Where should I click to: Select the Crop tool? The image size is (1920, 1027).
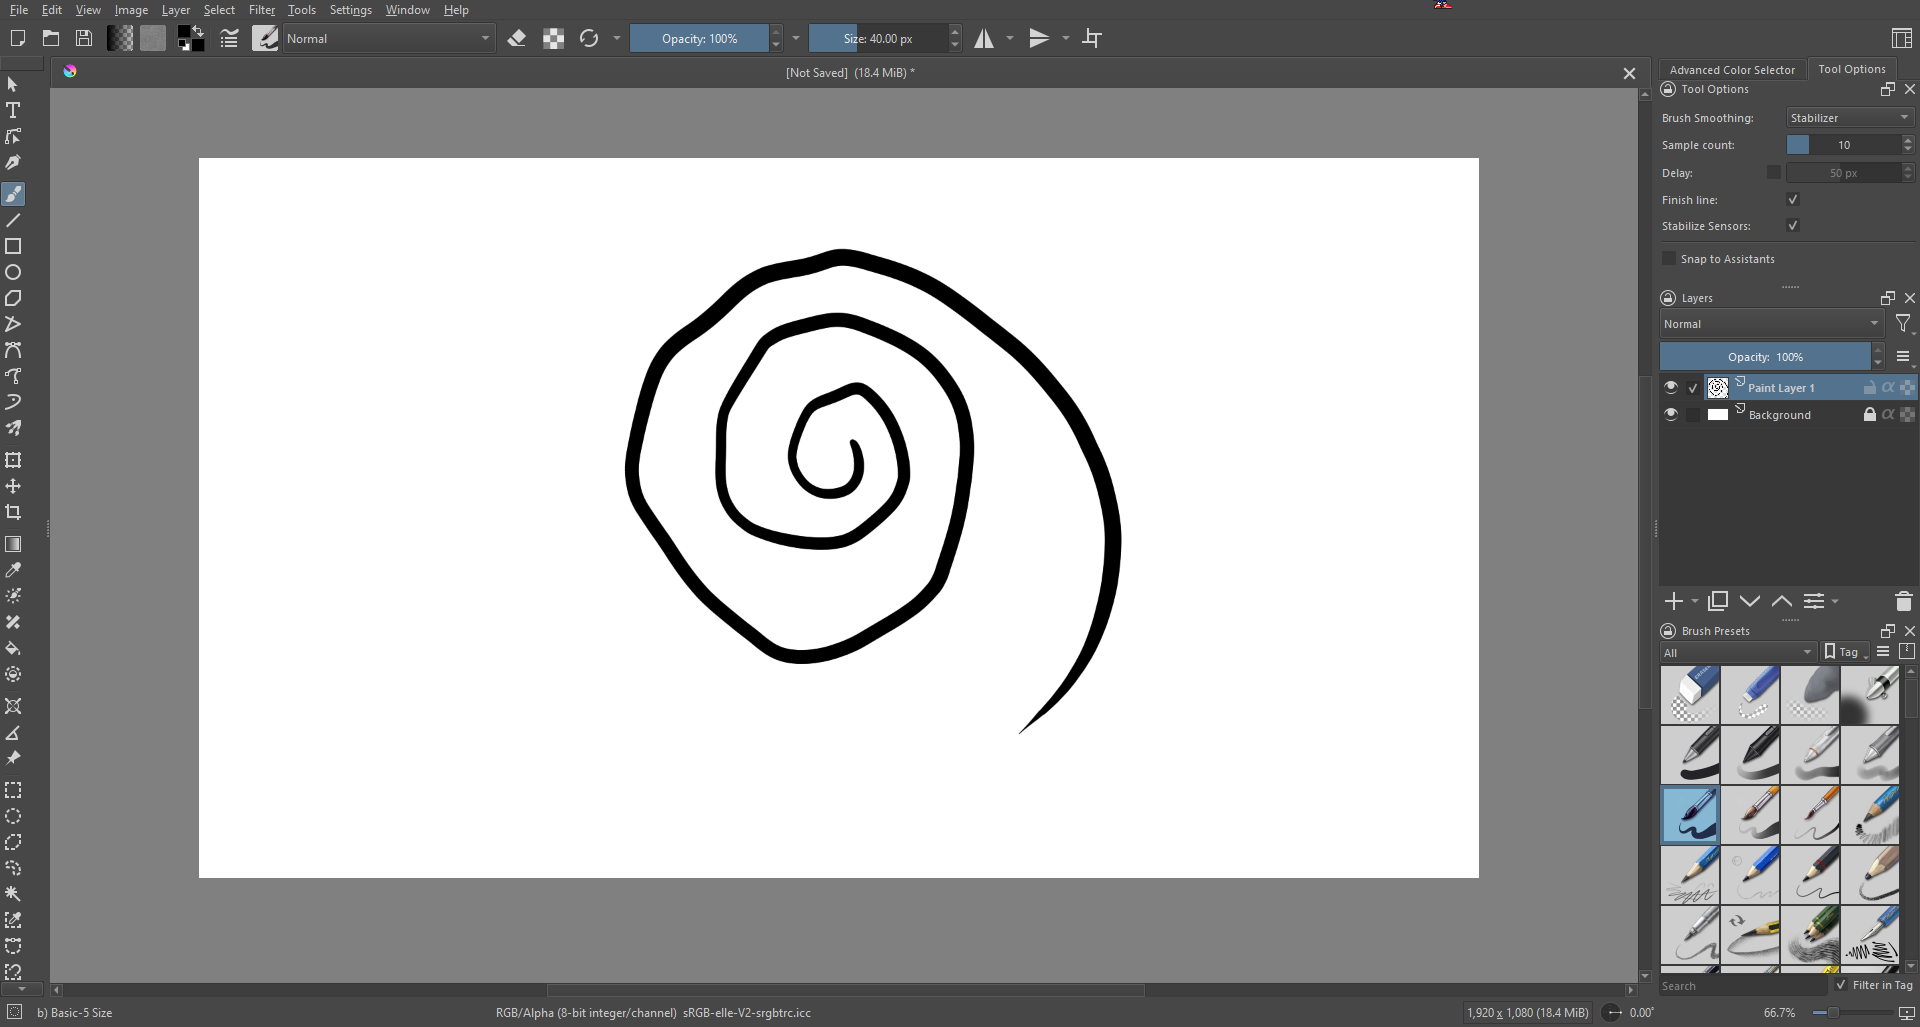tap(14, 512)
